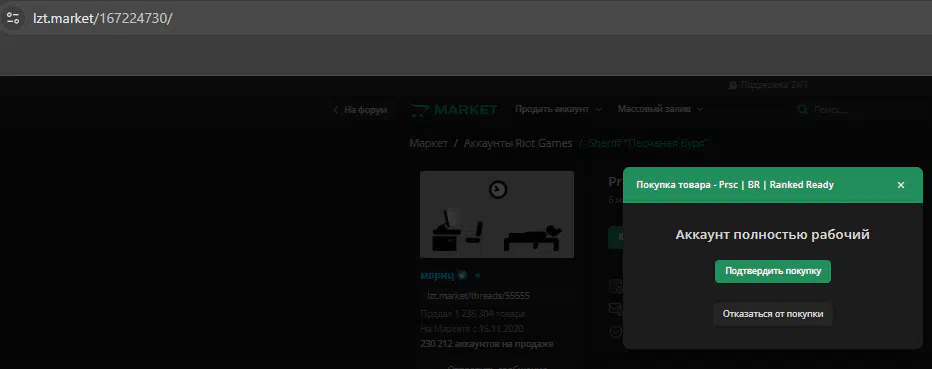Open Продать аккаунт dropdown menu

tap(558, 109)
